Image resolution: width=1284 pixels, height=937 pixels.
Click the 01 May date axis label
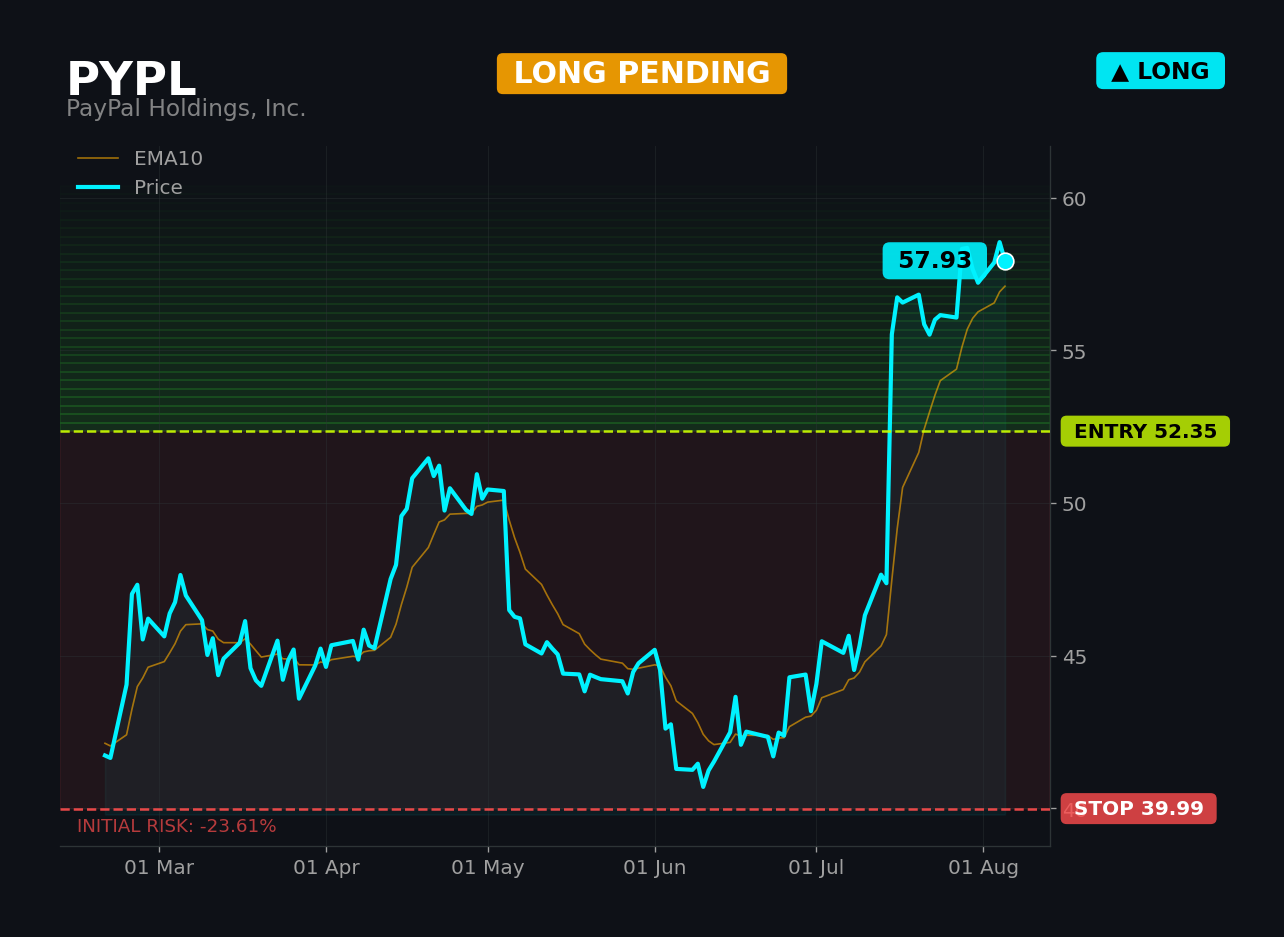pos(488,868)
